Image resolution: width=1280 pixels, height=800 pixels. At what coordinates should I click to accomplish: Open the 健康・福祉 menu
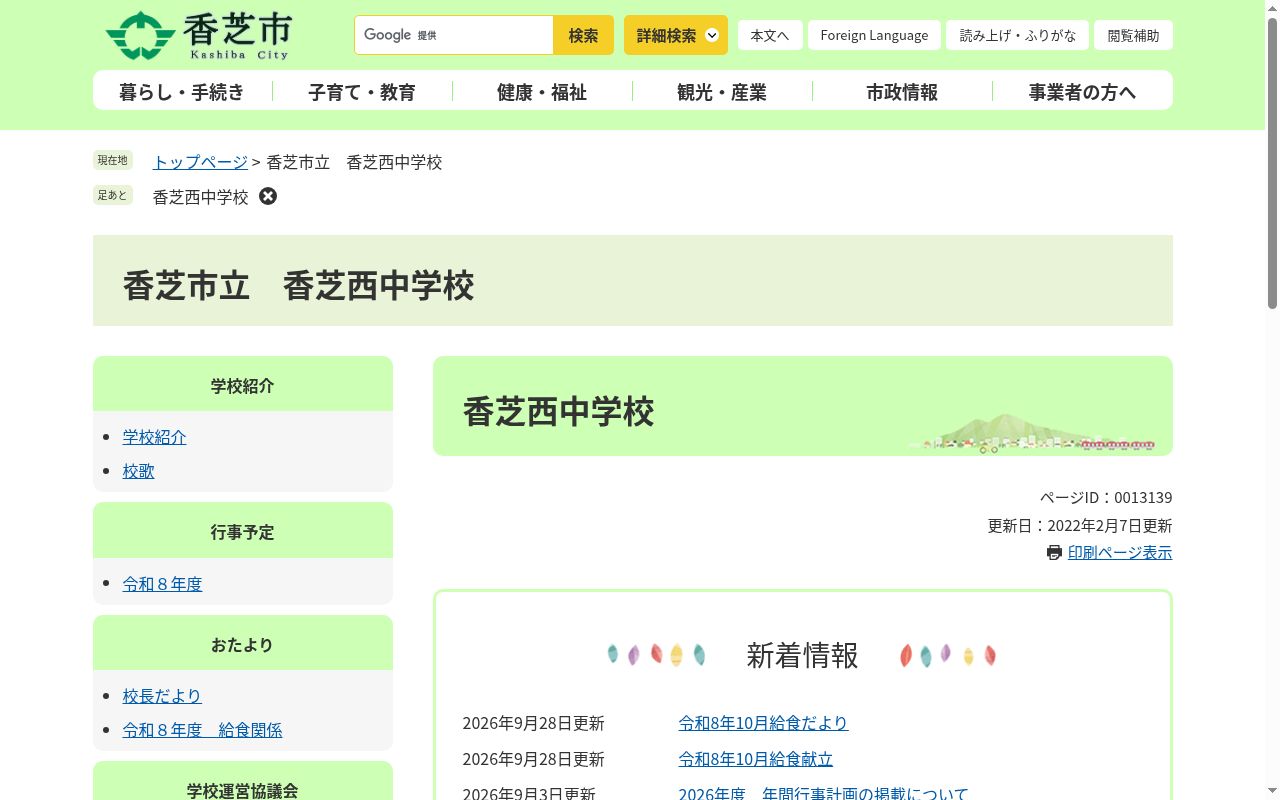[x=542, y=92]
